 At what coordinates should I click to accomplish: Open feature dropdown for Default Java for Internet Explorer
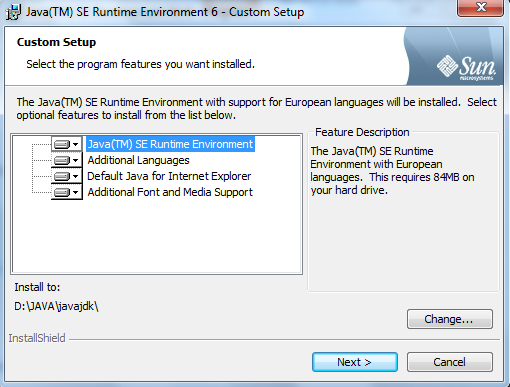[x=67, y=176]
